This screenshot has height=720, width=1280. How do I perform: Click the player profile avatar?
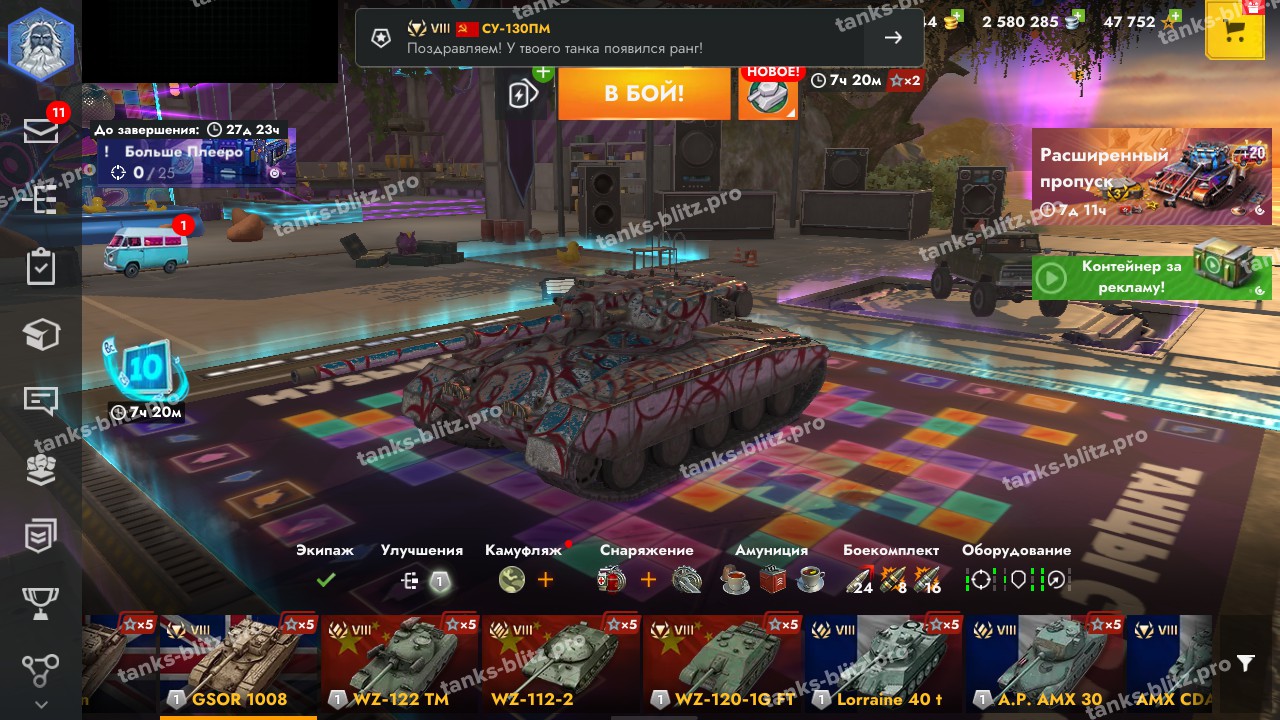[x=41, y=41]
